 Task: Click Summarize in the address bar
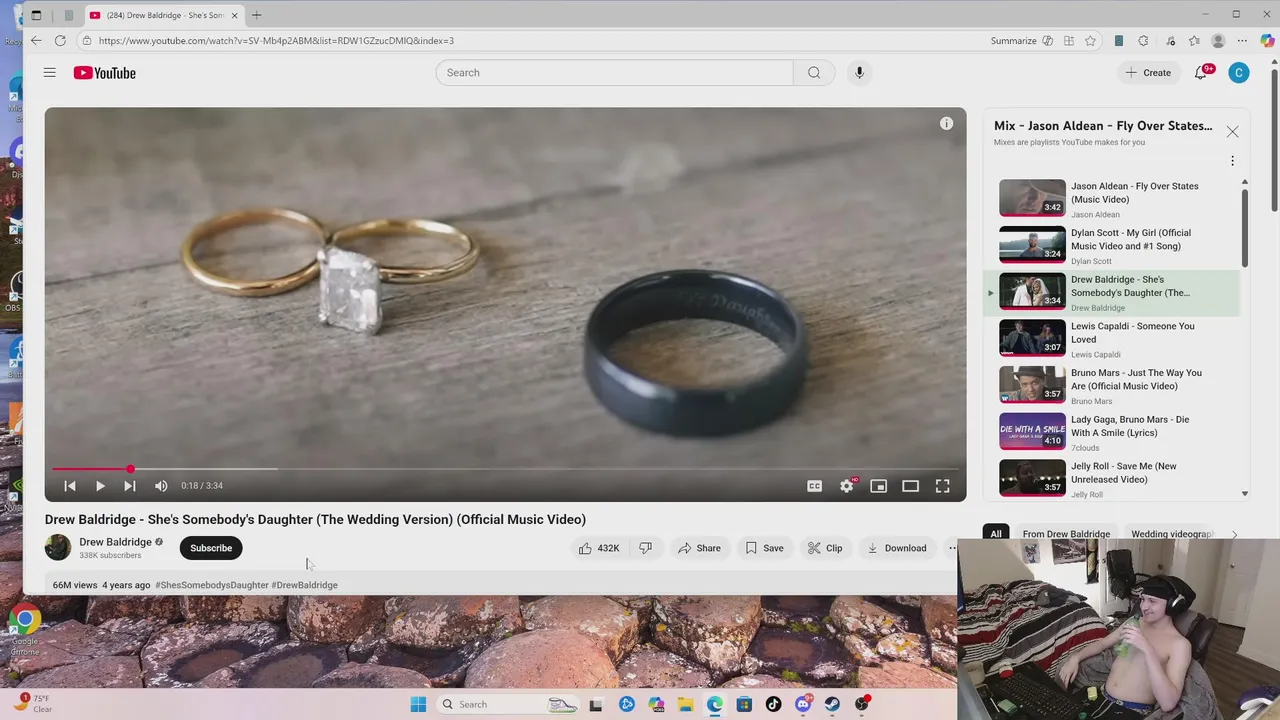pyautogui.click(x=1013, y=41)
